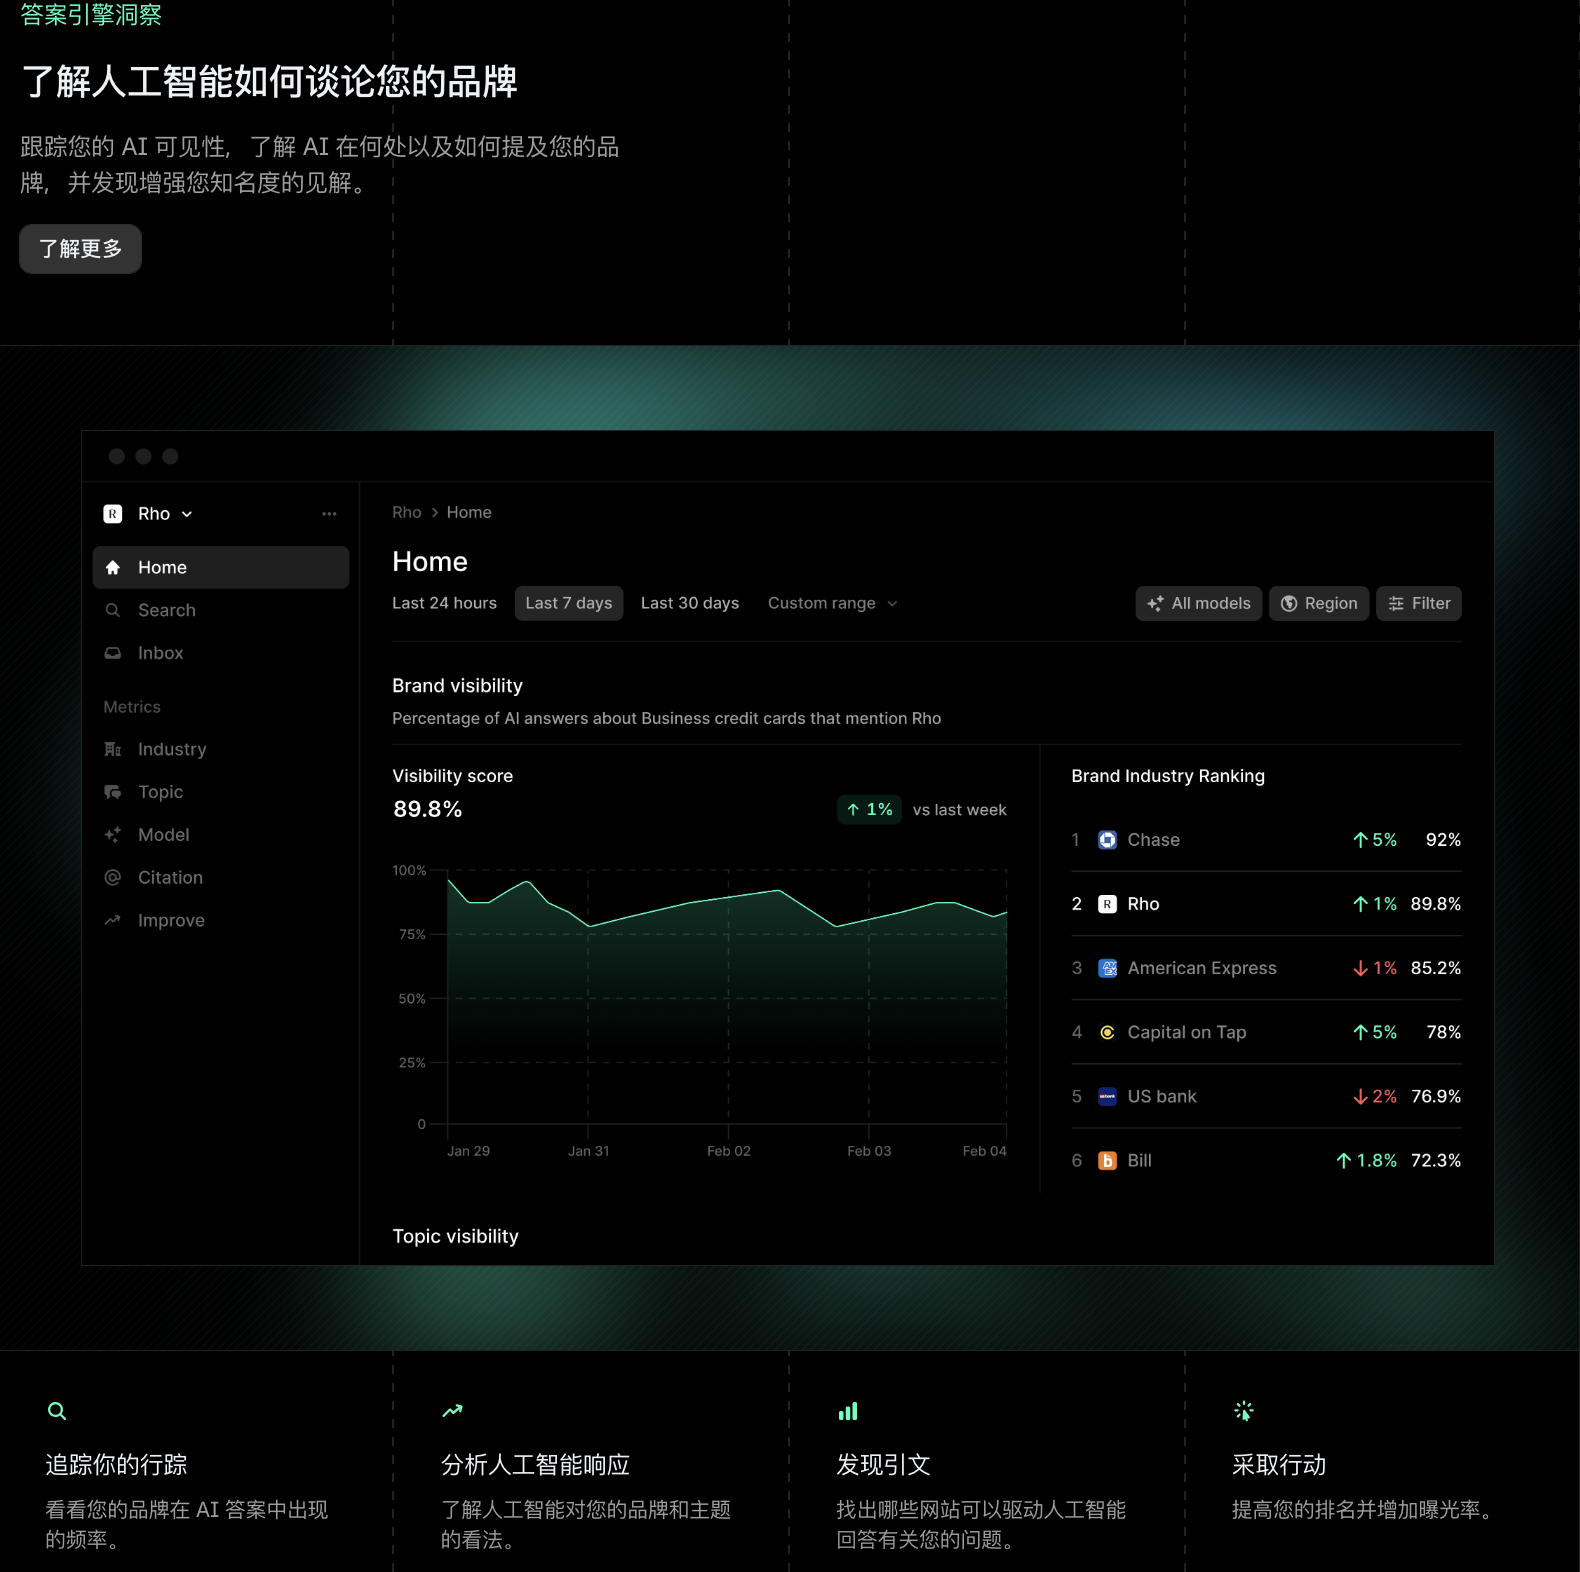Click the sliders icon in Filter button

(1396, 603)
